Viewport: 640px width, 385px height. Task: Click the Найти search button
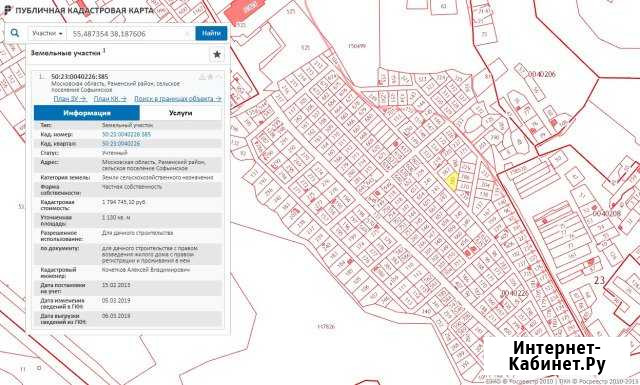(x=211, y=33)
